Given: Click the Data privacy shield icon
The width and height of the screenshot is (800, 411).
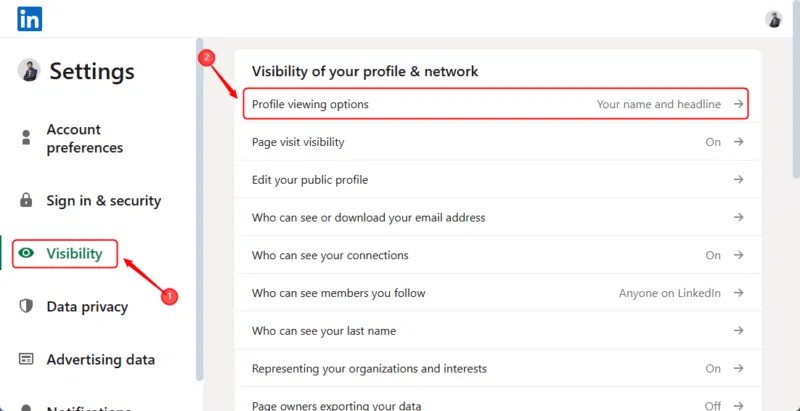Looking at the screenshot, I should point(27,306).
